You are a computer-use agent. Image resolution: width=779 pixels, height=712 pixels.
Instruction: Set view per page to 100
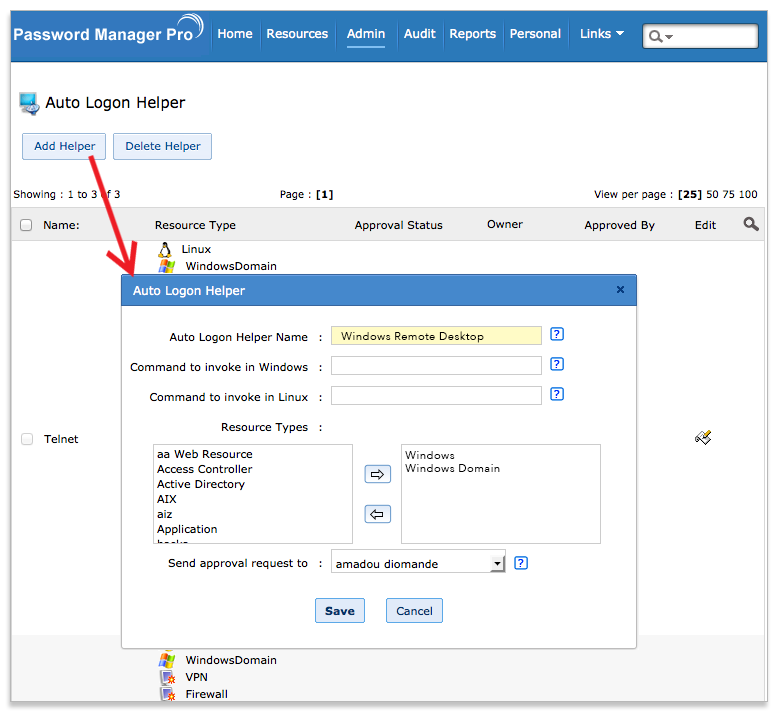pyautogui.click(x=748, y=194)
